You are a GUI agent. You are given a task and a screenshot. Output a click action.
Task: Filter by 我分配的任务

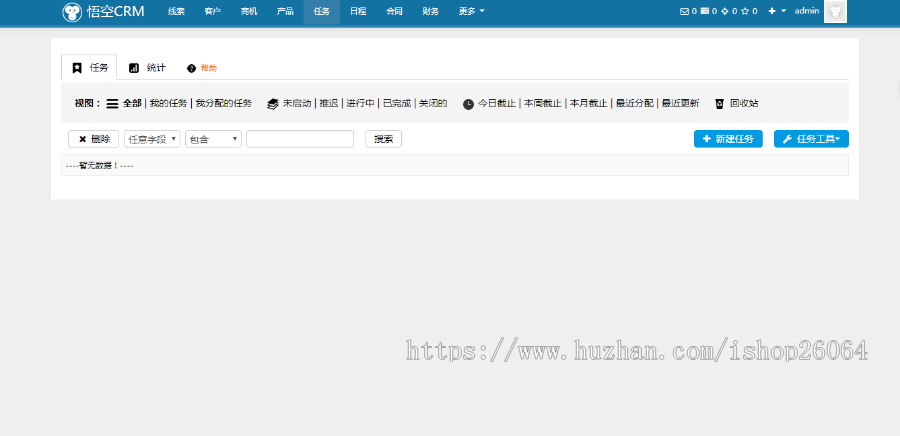click(223, 103)
